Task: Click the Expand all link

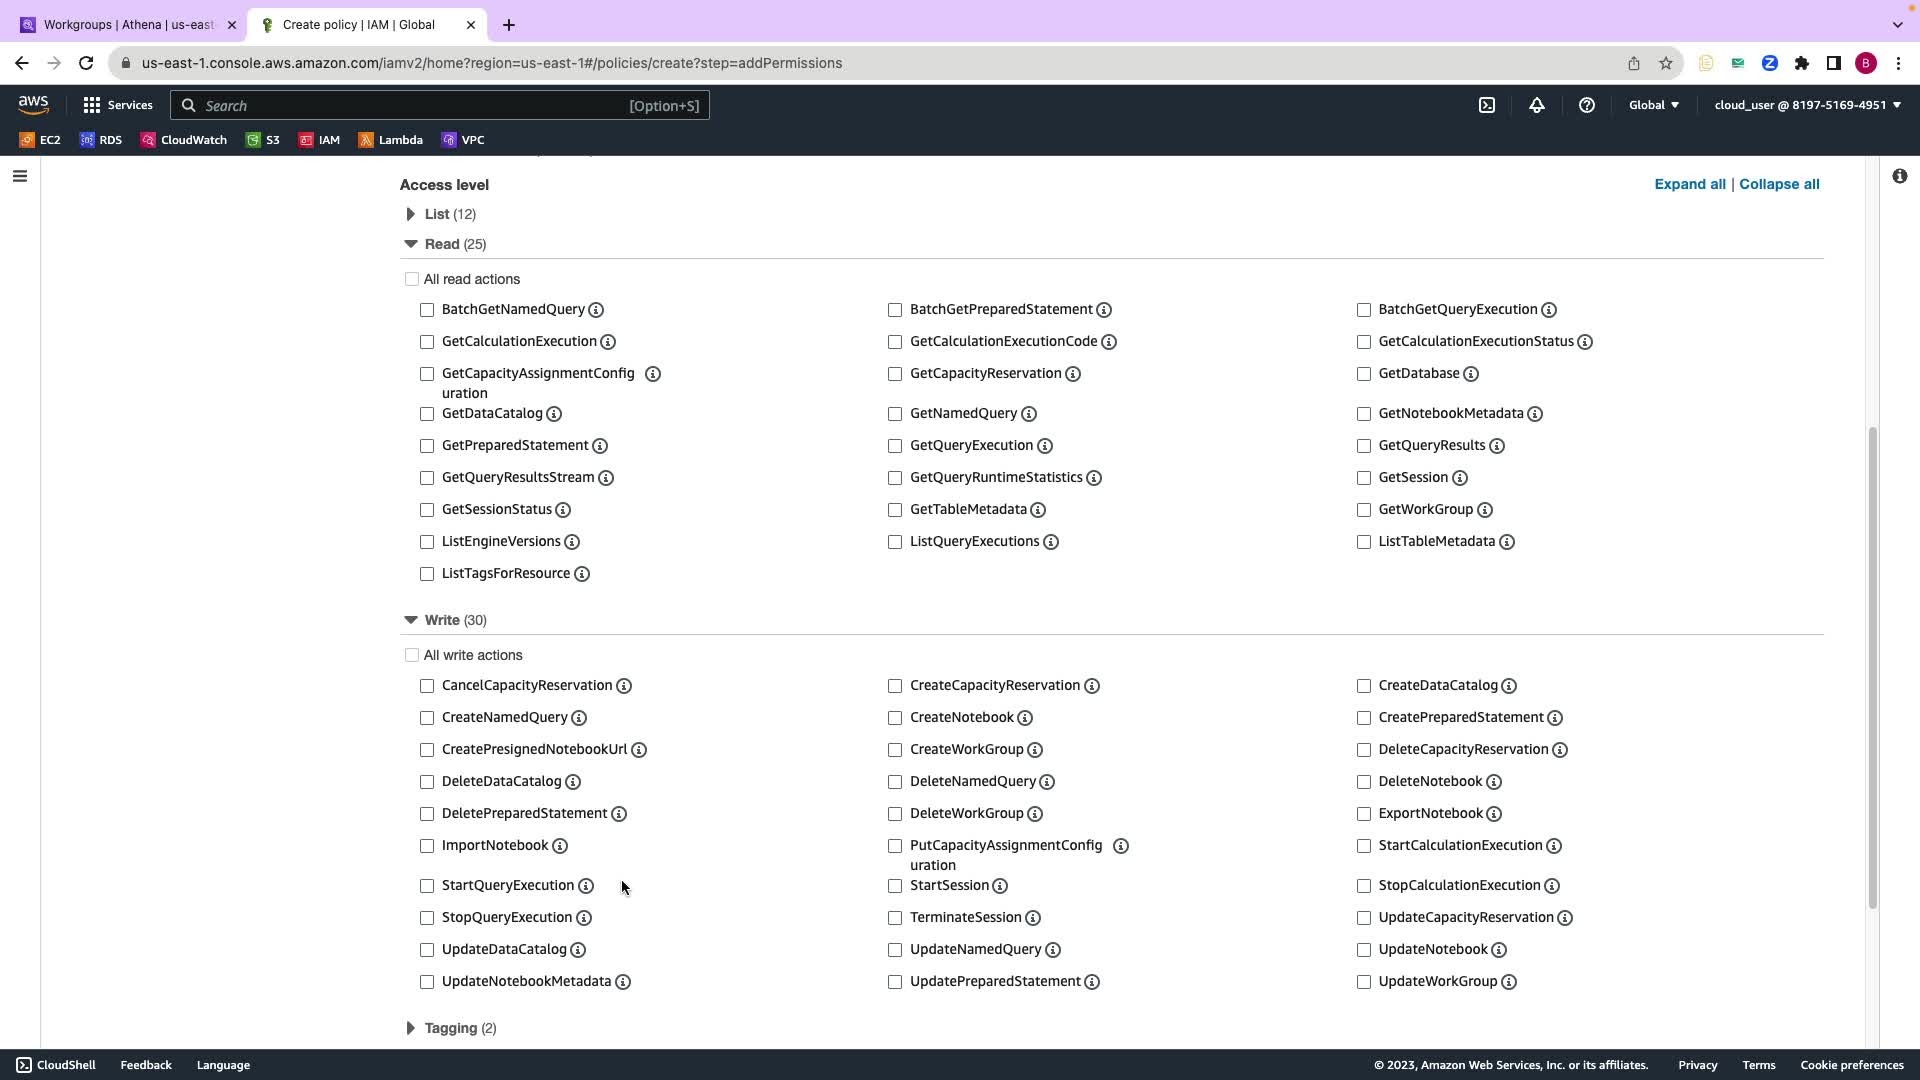Action: point(1689,184)
